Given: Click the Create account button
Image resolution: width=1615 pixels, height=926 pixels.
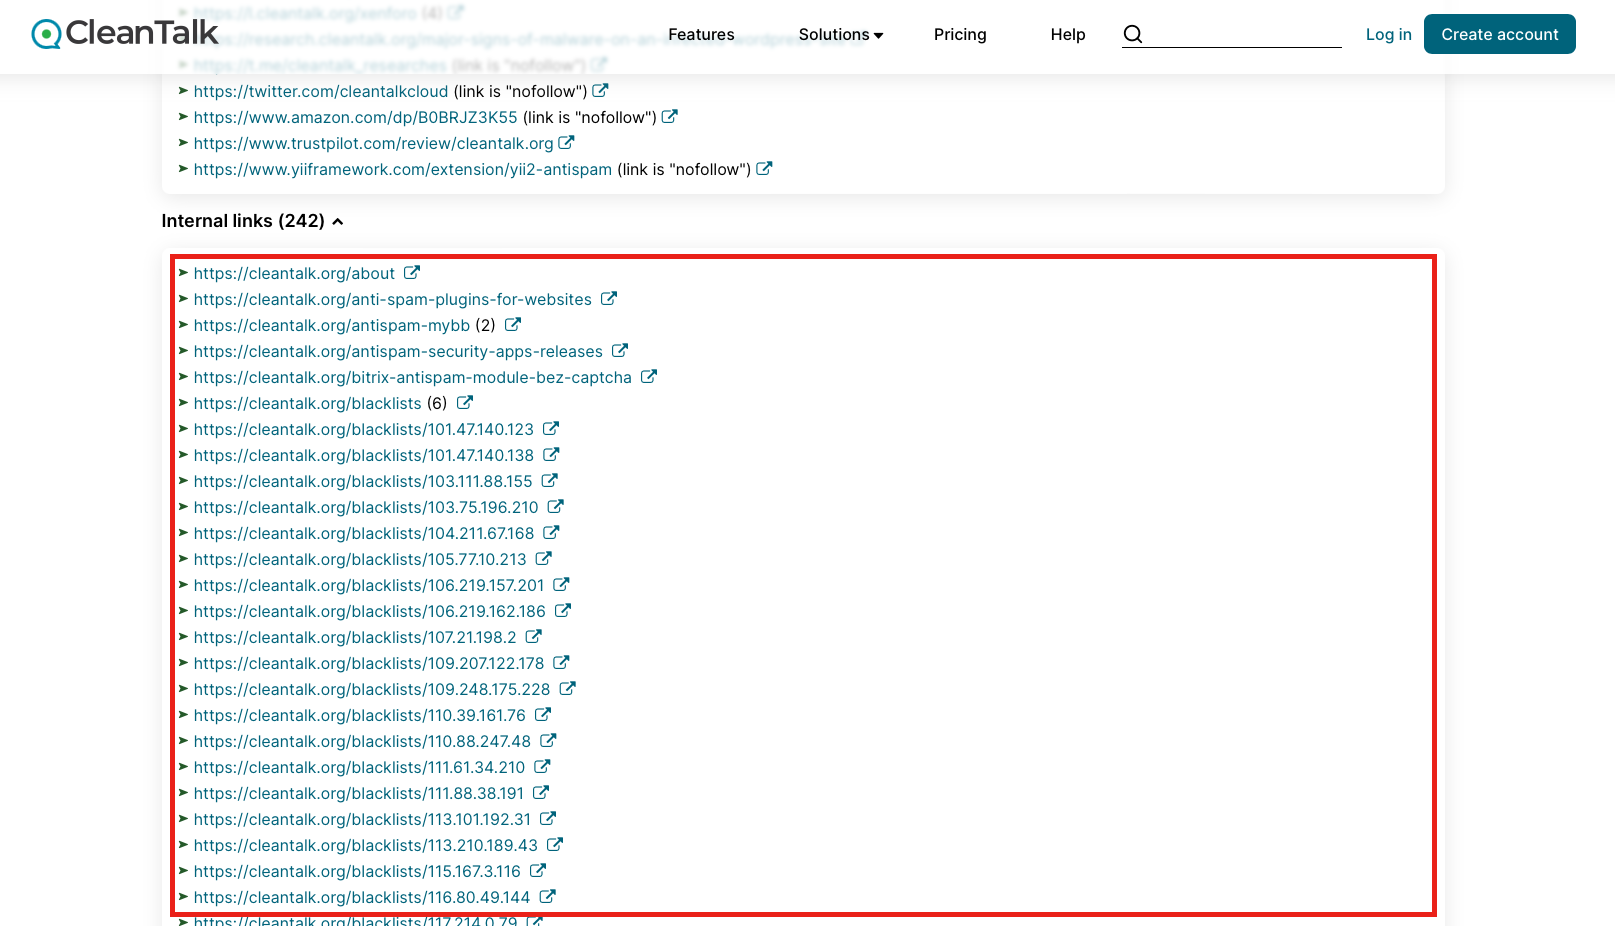Looking at the screenshot, I should [1499, 33].
